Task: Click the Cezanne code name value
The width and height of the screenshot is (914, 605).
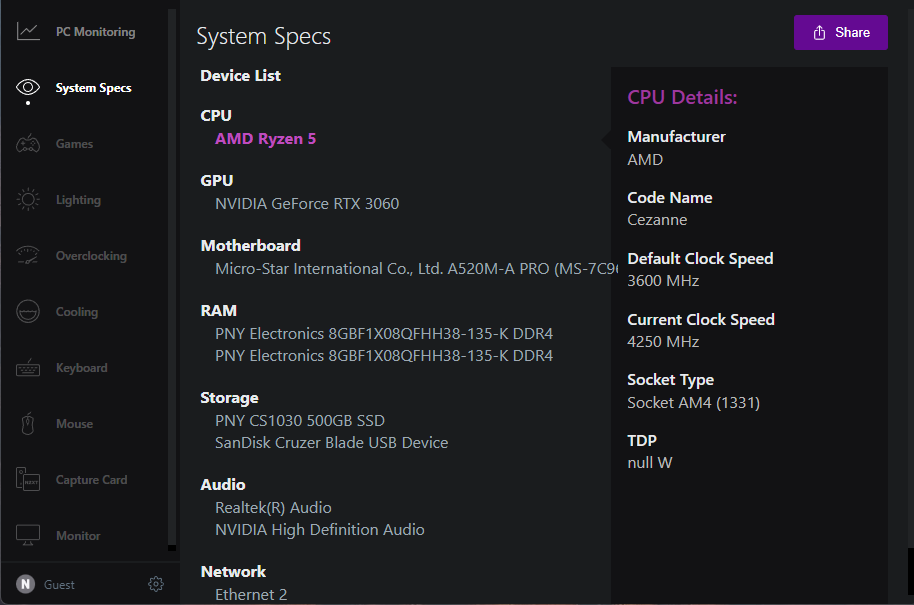Action: 657,220
